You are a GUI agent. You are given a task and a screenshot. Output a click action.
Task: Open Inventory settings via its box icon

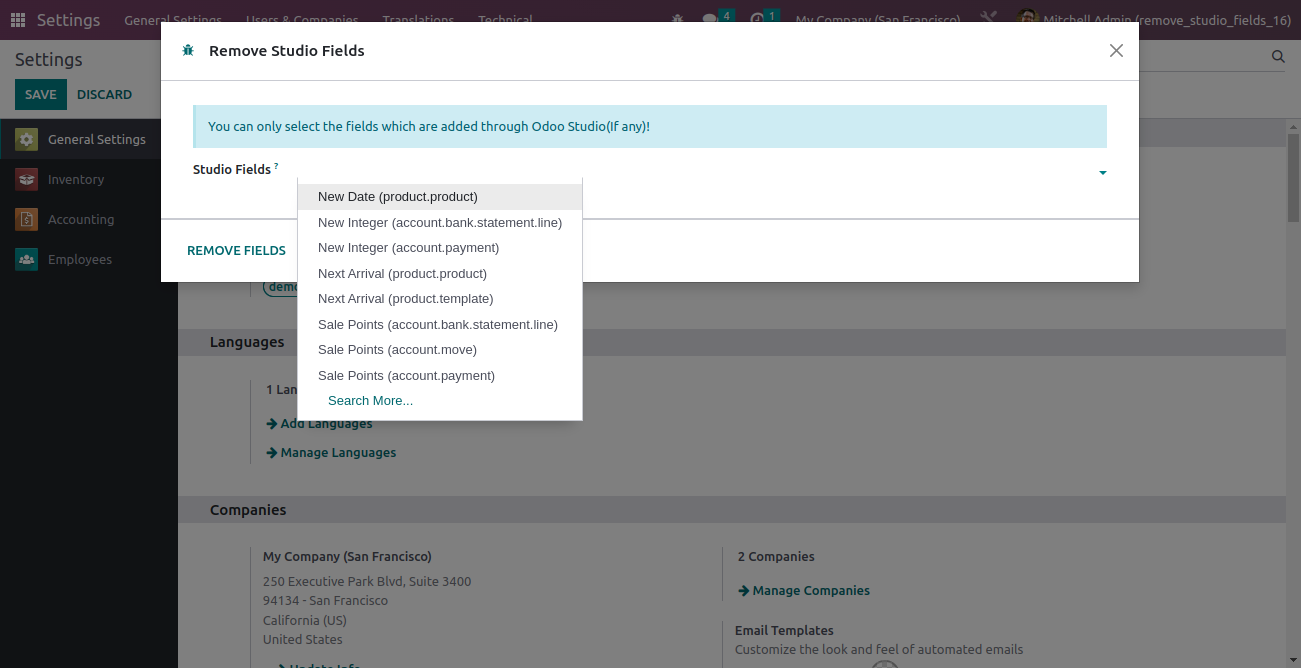(27, 180)
